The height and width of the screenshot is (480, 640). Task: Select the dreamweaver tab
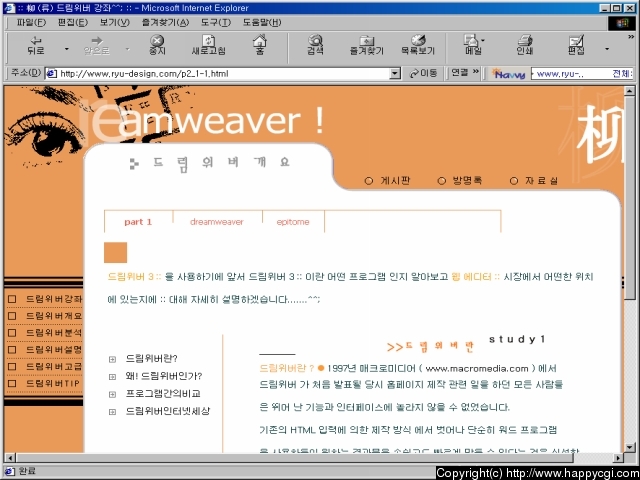pos(217,222)
